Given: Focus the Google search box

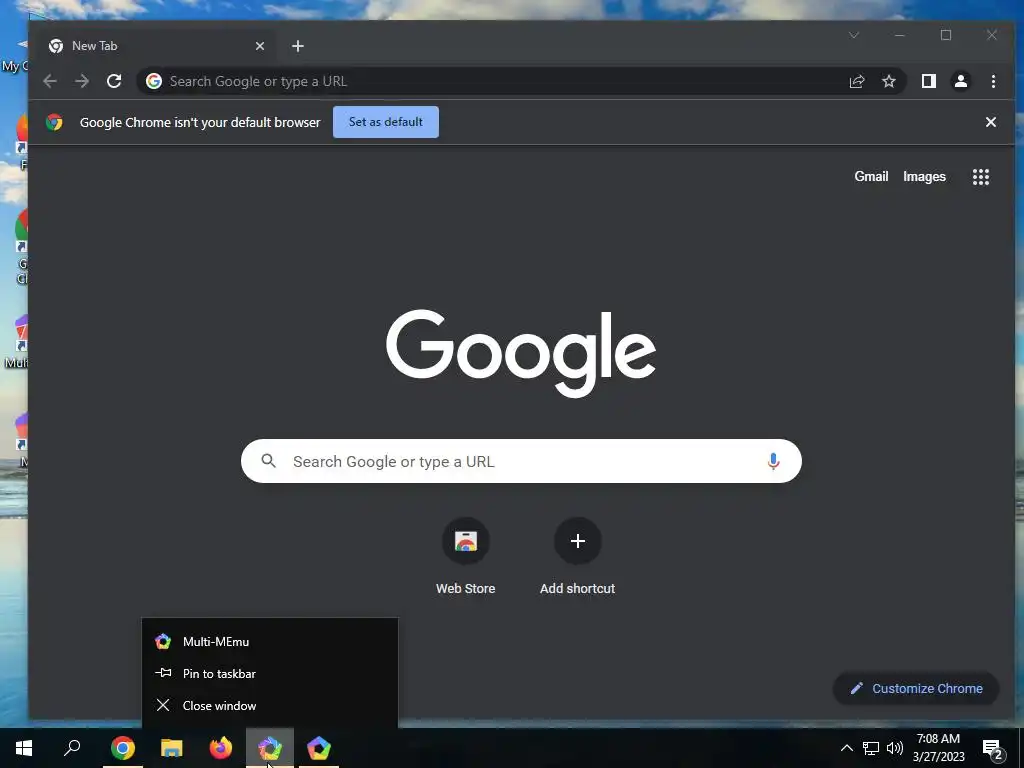Looking at the screenshot, I should [521, 461].
